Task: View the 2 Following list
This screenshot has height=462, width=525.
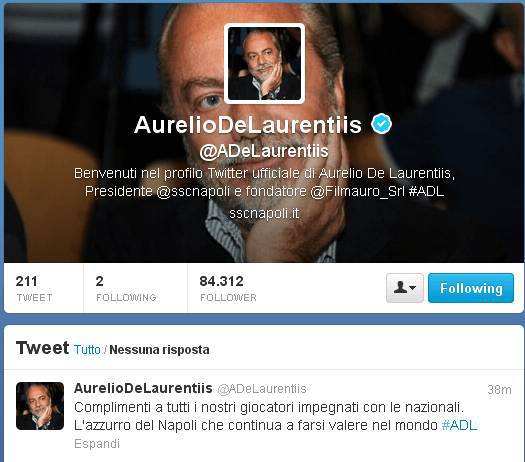Action: [x=126, y=288]
